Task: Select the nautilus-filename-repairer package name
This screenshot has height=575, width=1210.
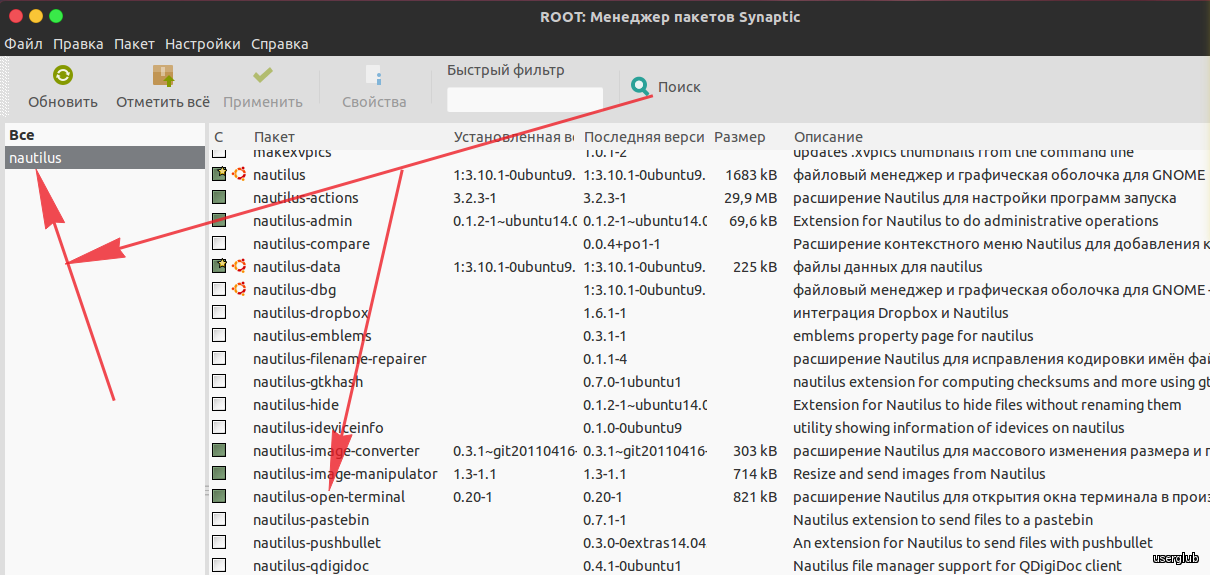Action: coord(340,359)
